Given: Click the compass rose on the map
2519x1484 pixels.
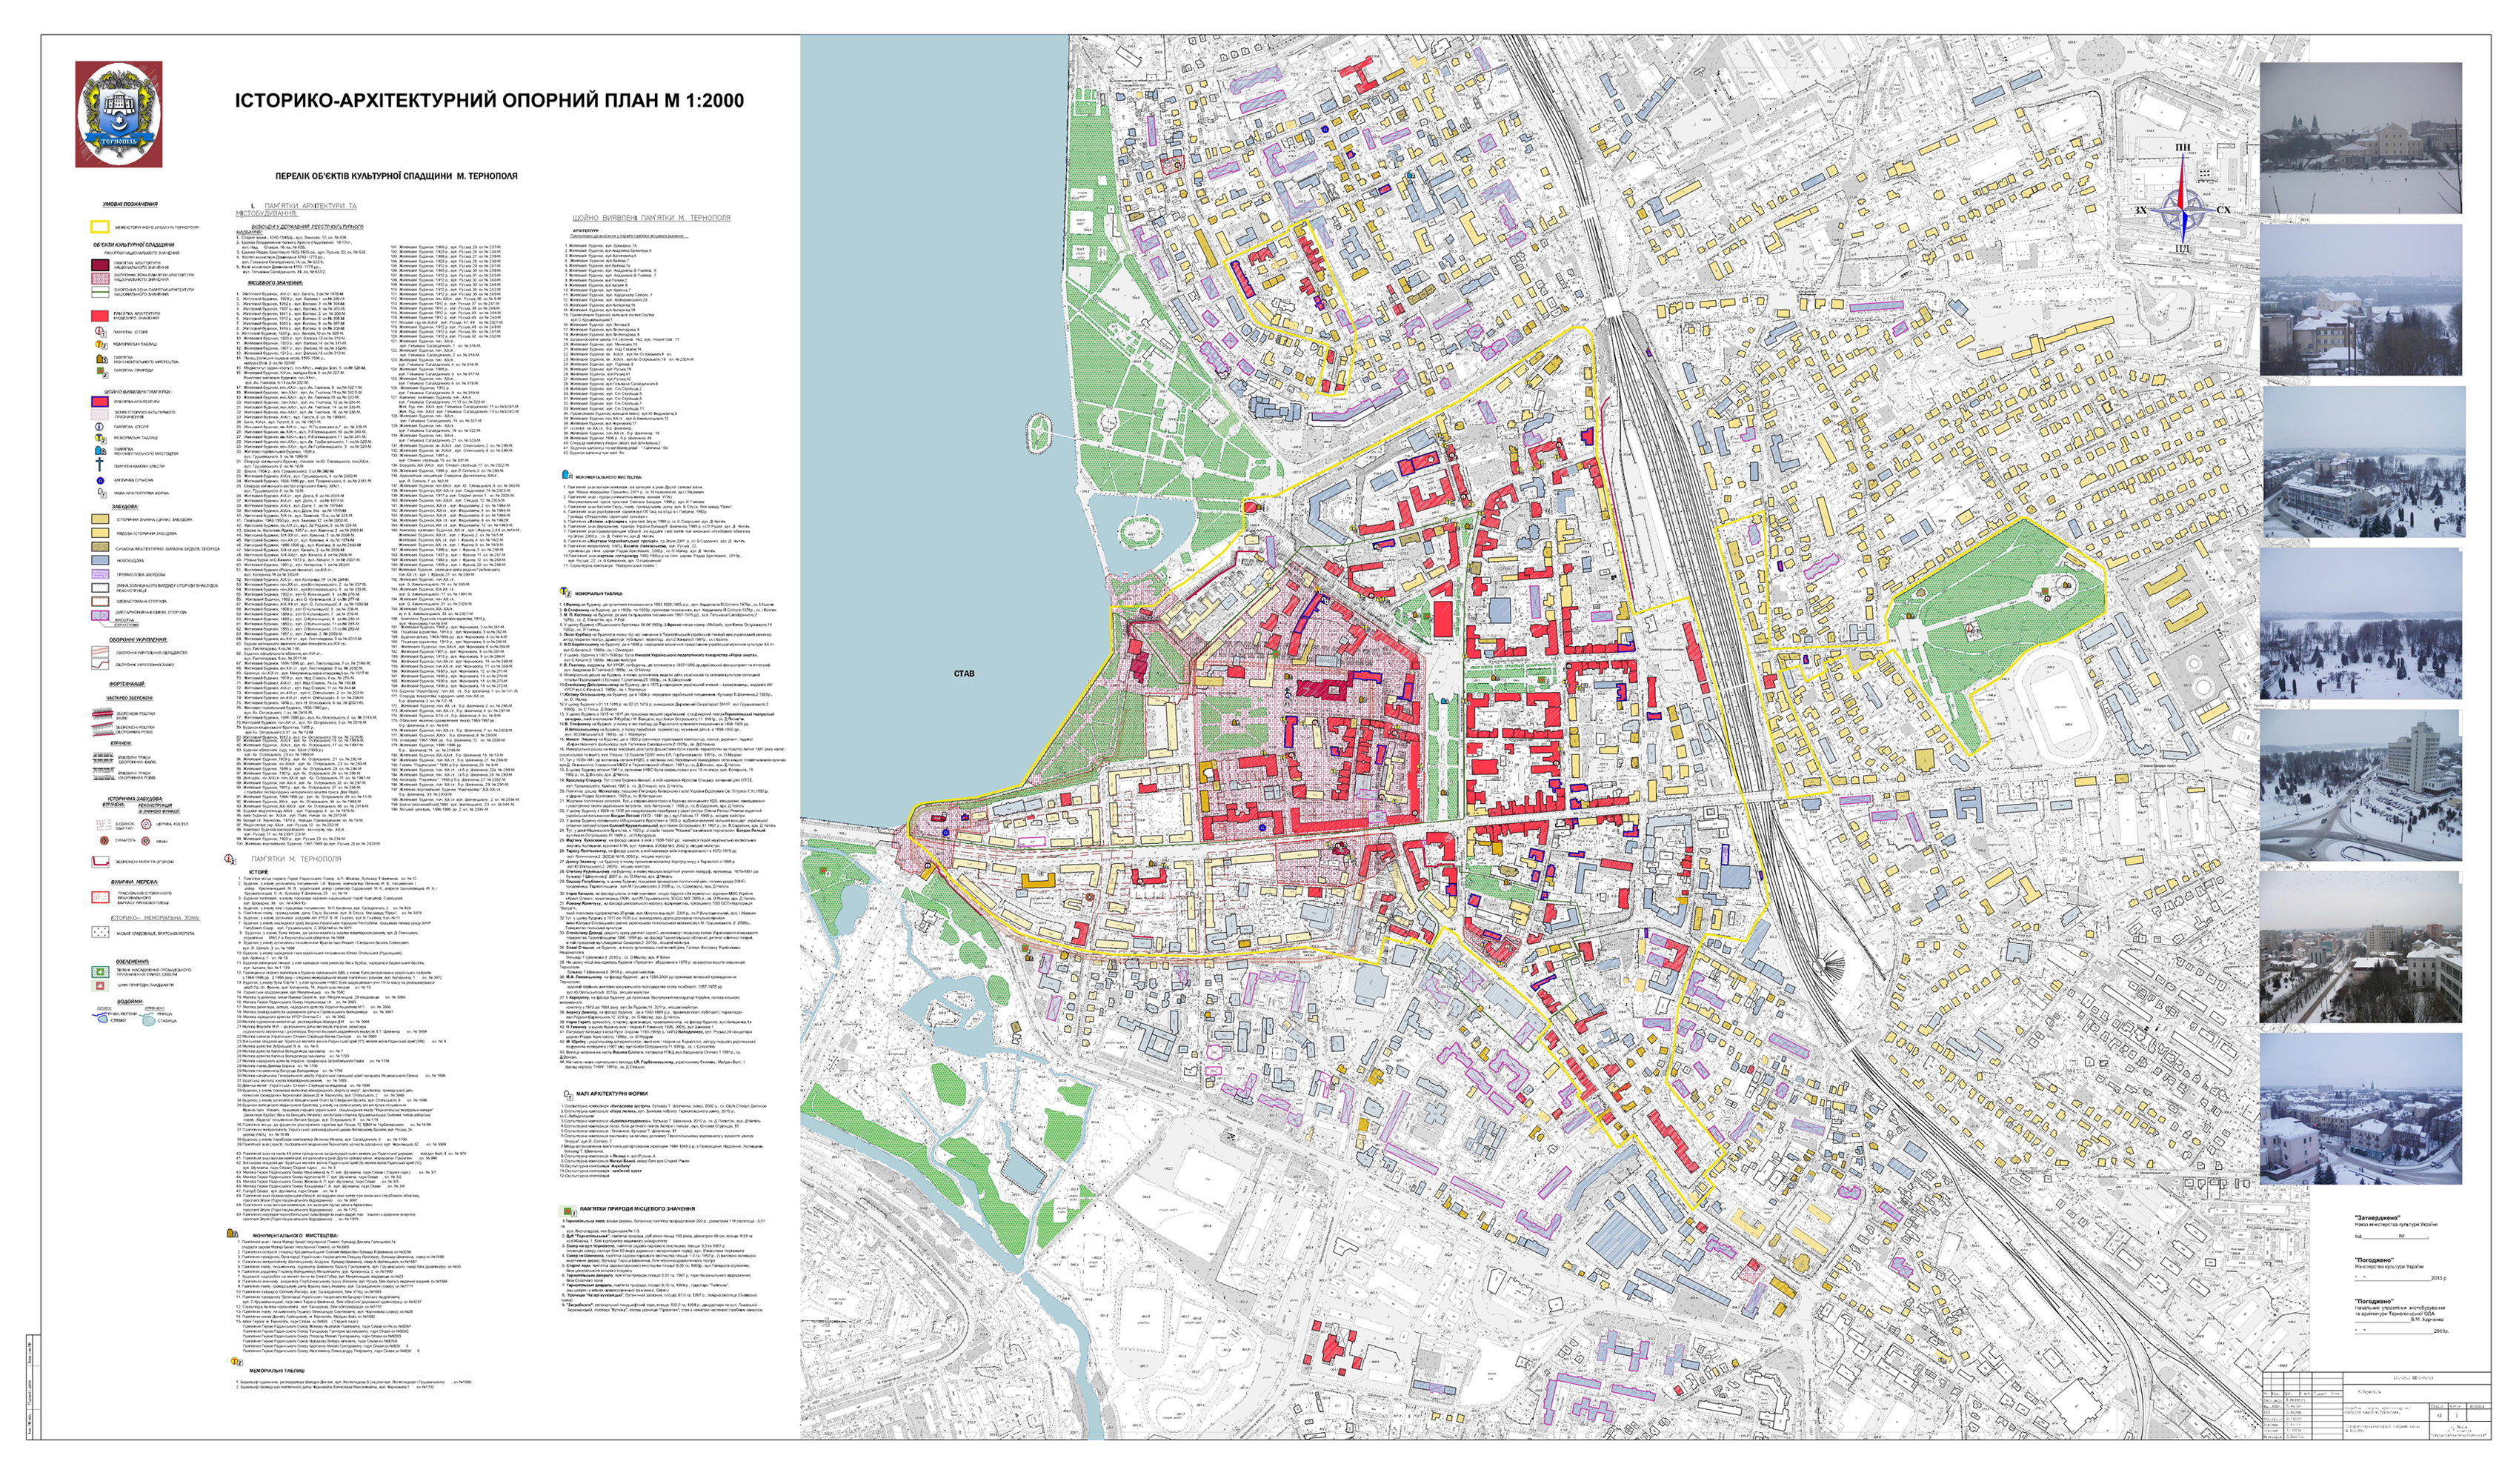Looking at the screenshot, I should point(2182,211).
